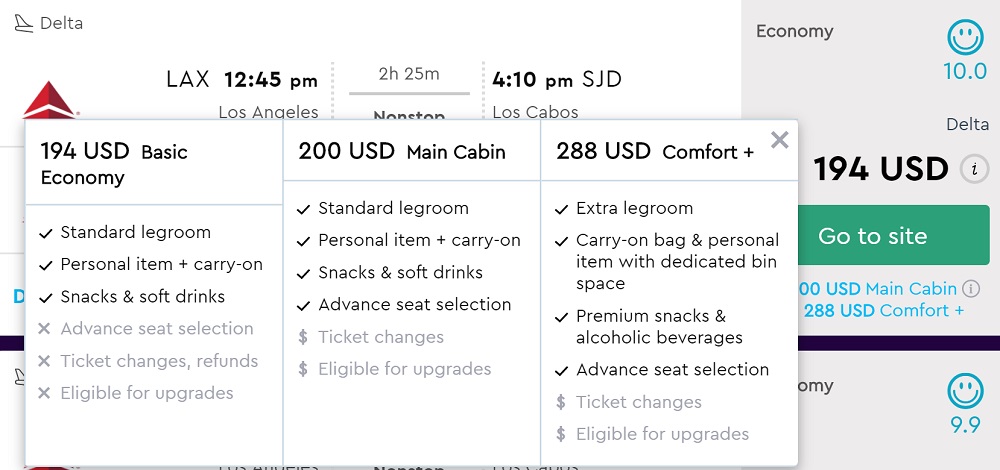This screenshot has height=470, width=1000.
Task: Click the Nonstop duration bar for 2h 25m
Action: [x=409, y=93]
